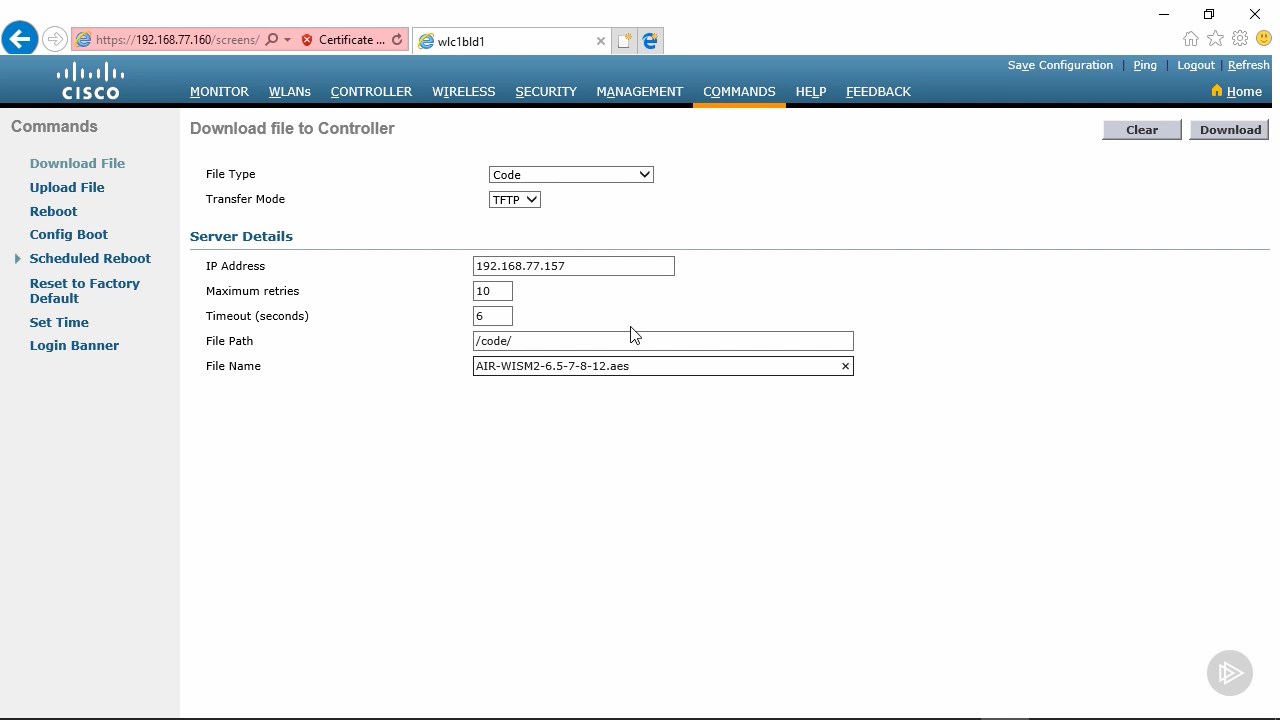1280x720 pixels.
Task: Open the CONTROLLER menu
Action: [x=371, y=91]
